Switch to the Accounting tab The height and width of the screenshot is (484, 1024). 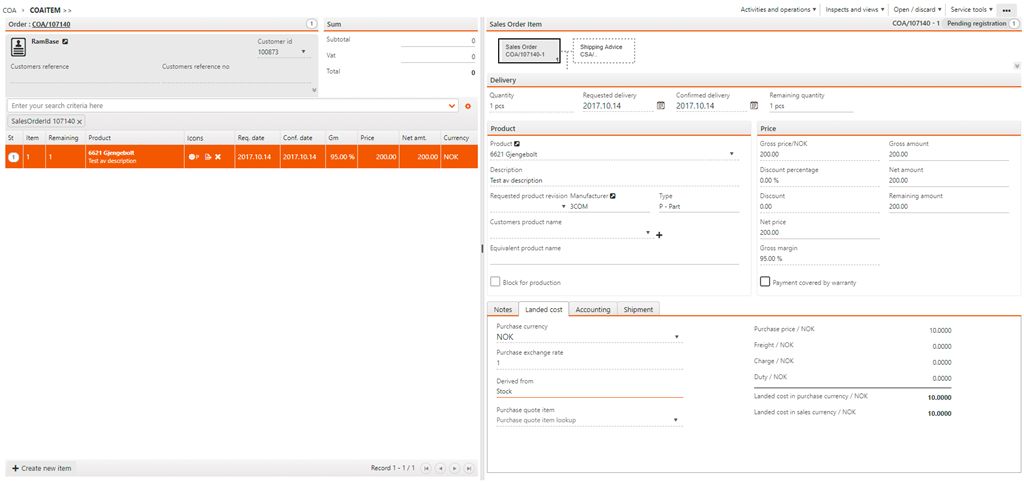(x=592, y=309)
